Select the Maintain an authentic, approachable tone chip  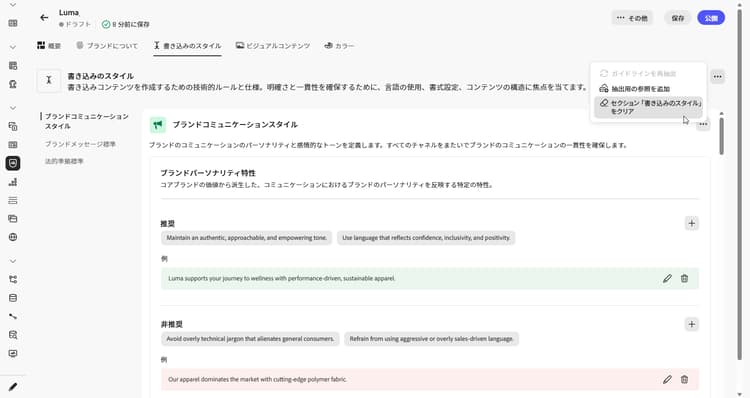pos(246,238)
